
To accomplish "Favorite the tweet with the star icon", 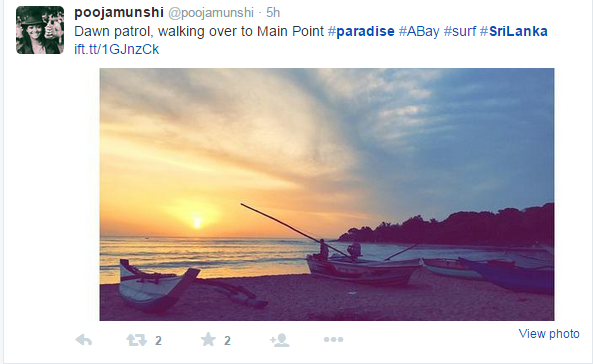I will coord(208,339).
